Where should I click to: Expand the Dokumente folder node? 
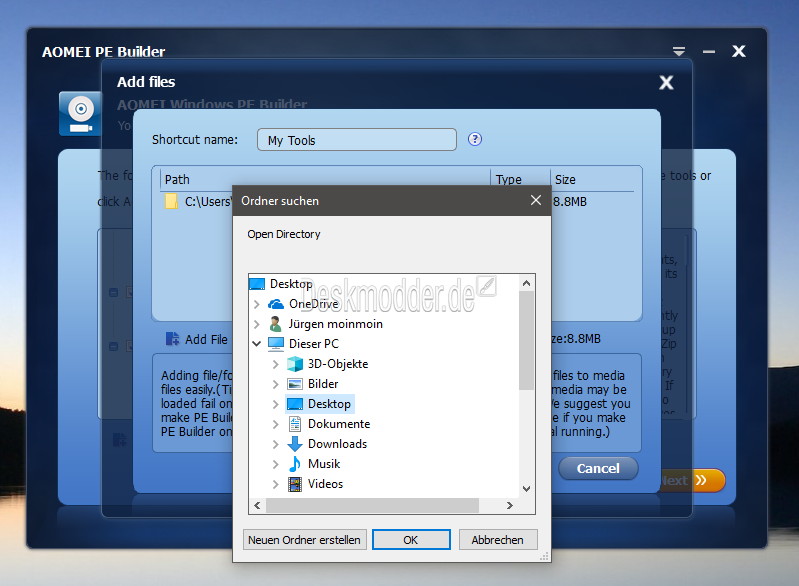(276, 424)
